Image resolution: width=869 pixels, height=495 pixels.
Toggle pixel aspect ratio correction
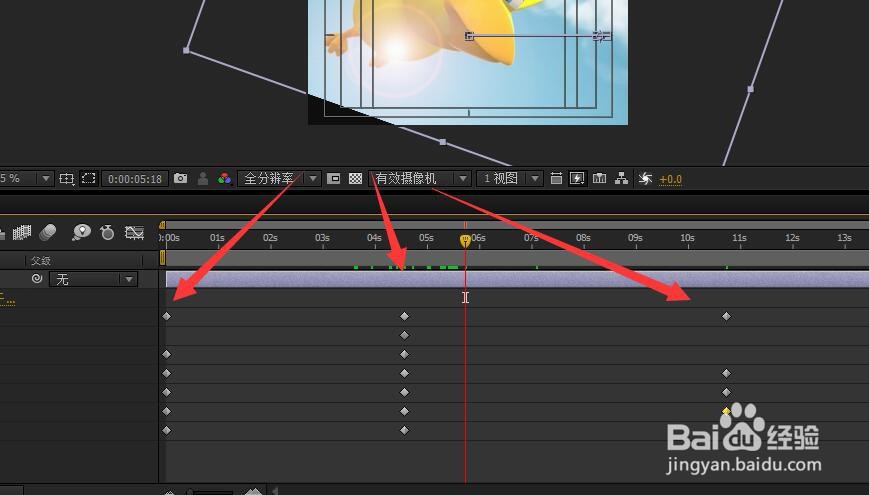tap(556, 178)
